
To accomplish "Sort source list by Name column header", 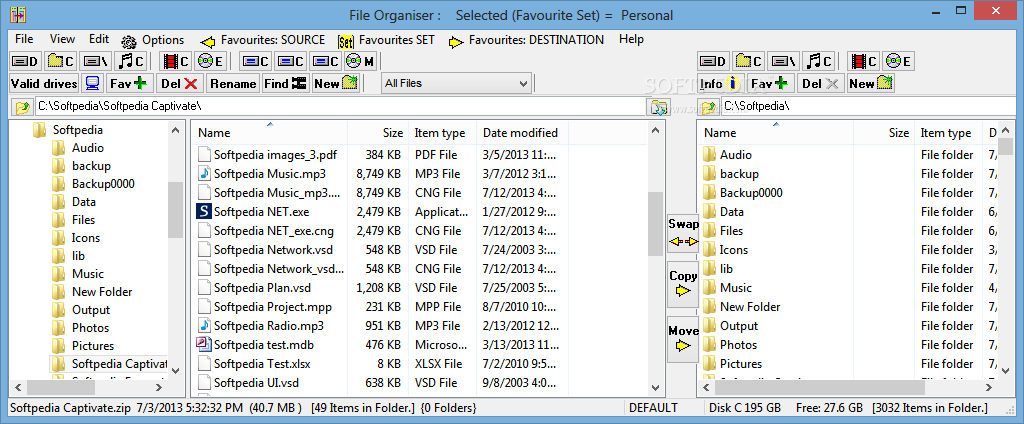I will 270,133.
